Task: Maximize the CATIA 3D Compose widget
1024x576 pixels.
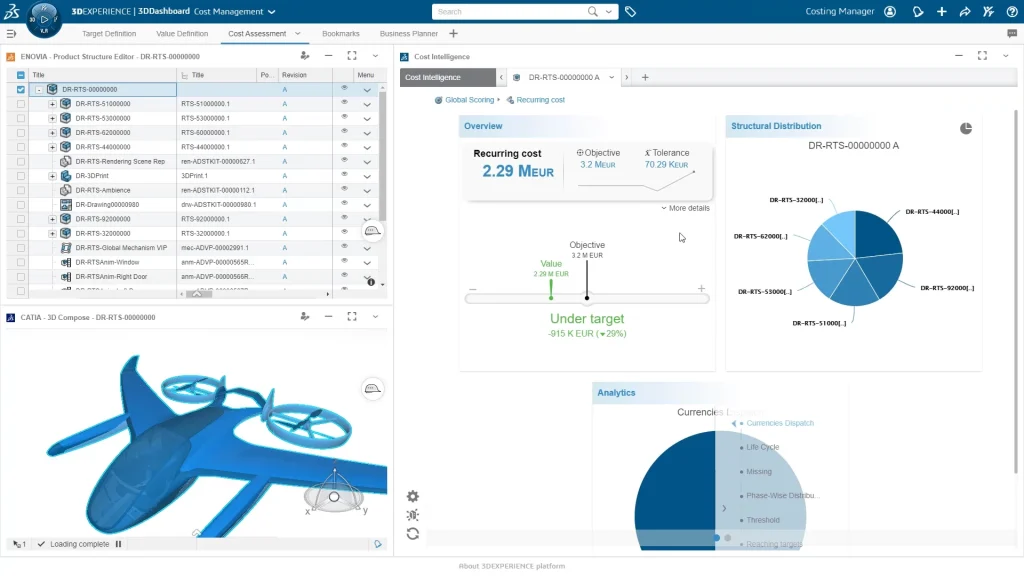Action: tap(351, 316)
